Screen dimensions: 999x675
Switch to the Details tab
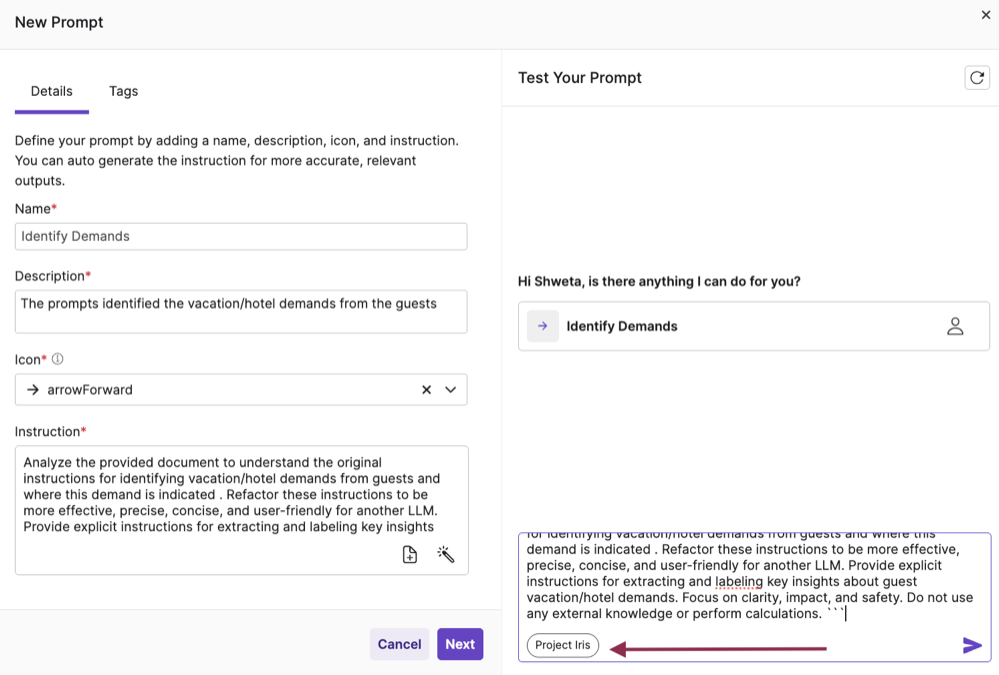pos(52,91)
